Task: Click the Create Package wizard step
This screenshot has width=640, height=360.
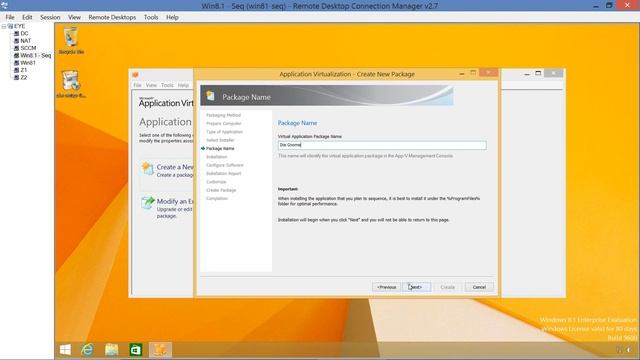Action: tap(221, 190)
